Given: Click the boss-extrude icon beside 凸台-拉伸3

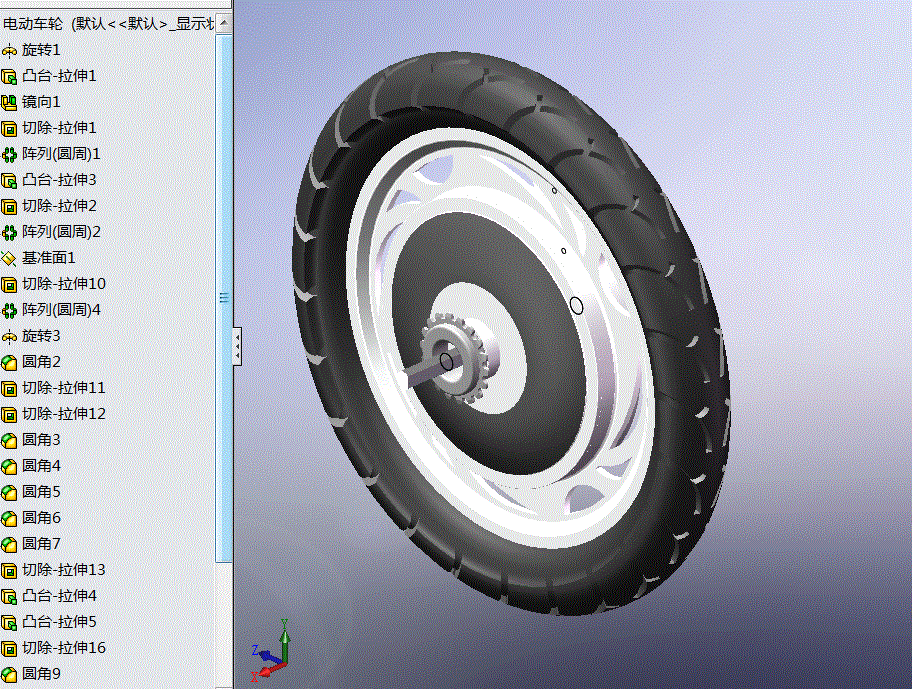Looking at the screenshot, I should click(9, 181).
